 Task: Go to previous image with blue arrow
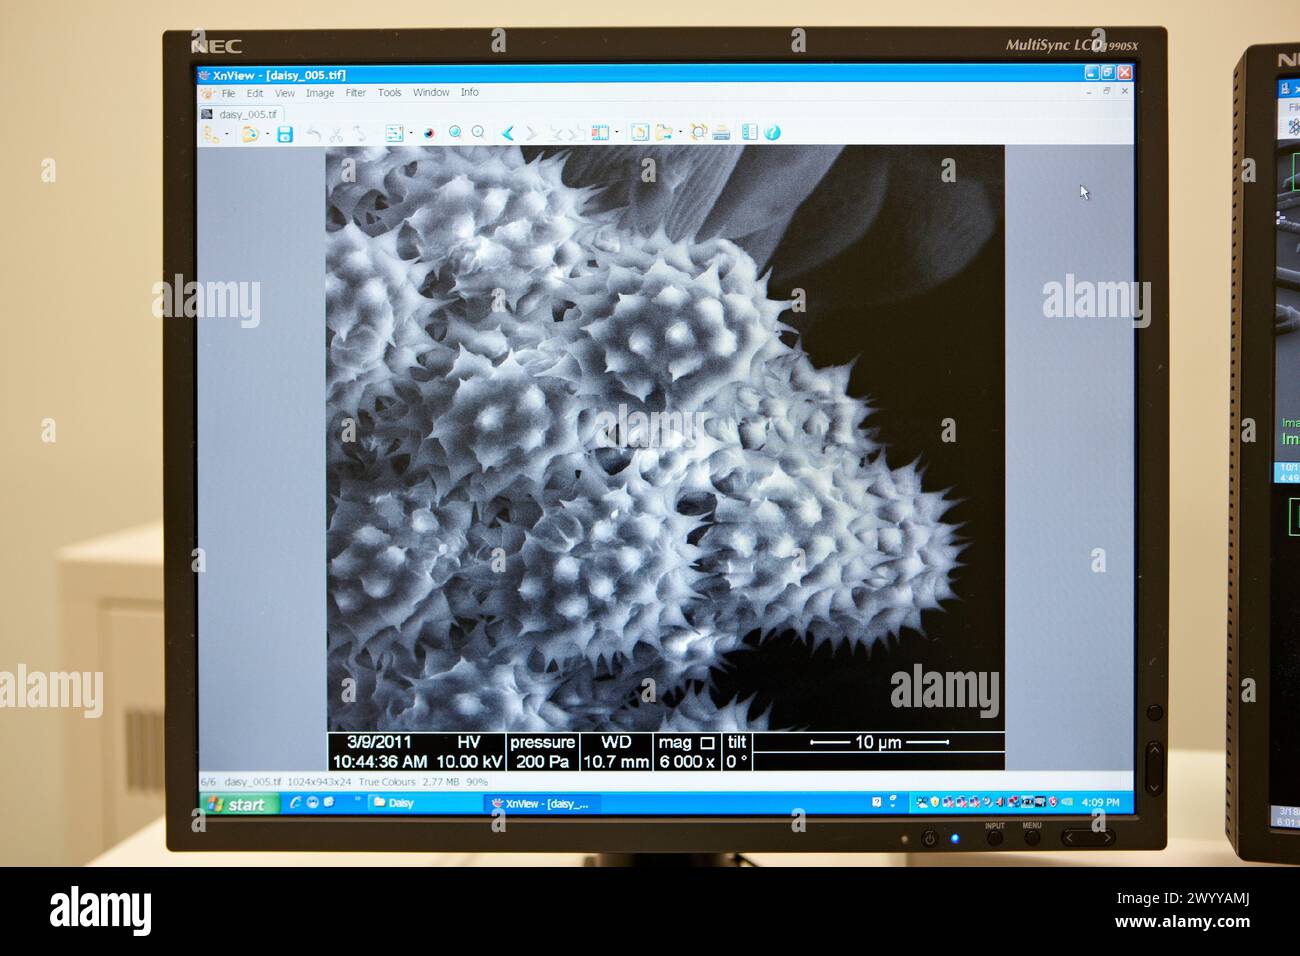pos(508,132)
